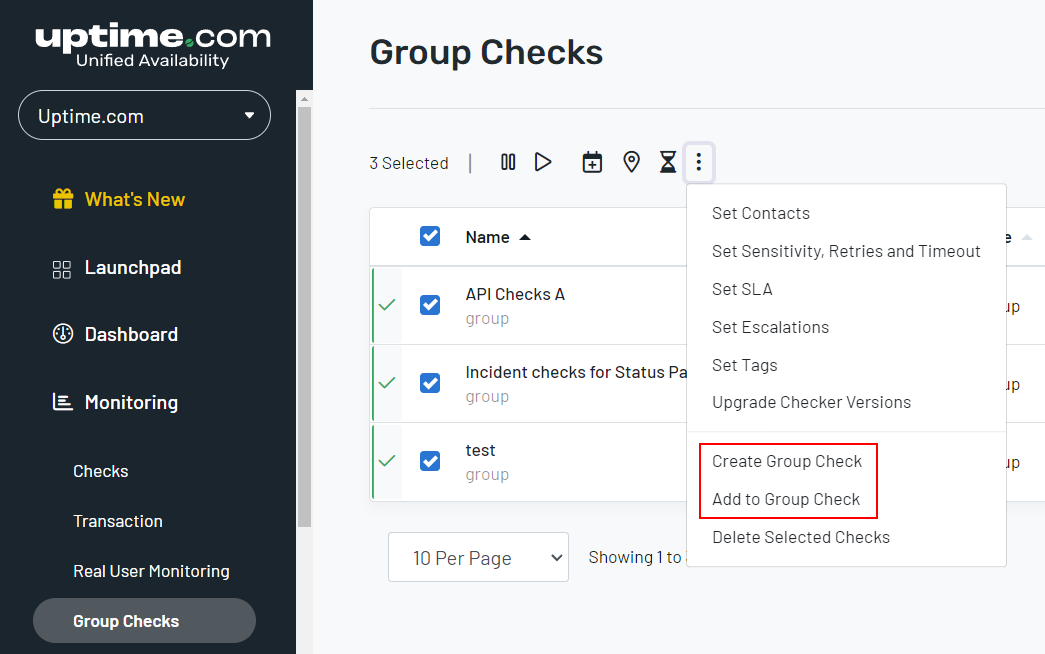This screenshot has height=654, width=1045.
Task: Change the 10 Per Page setting
Action: point(478,557)
